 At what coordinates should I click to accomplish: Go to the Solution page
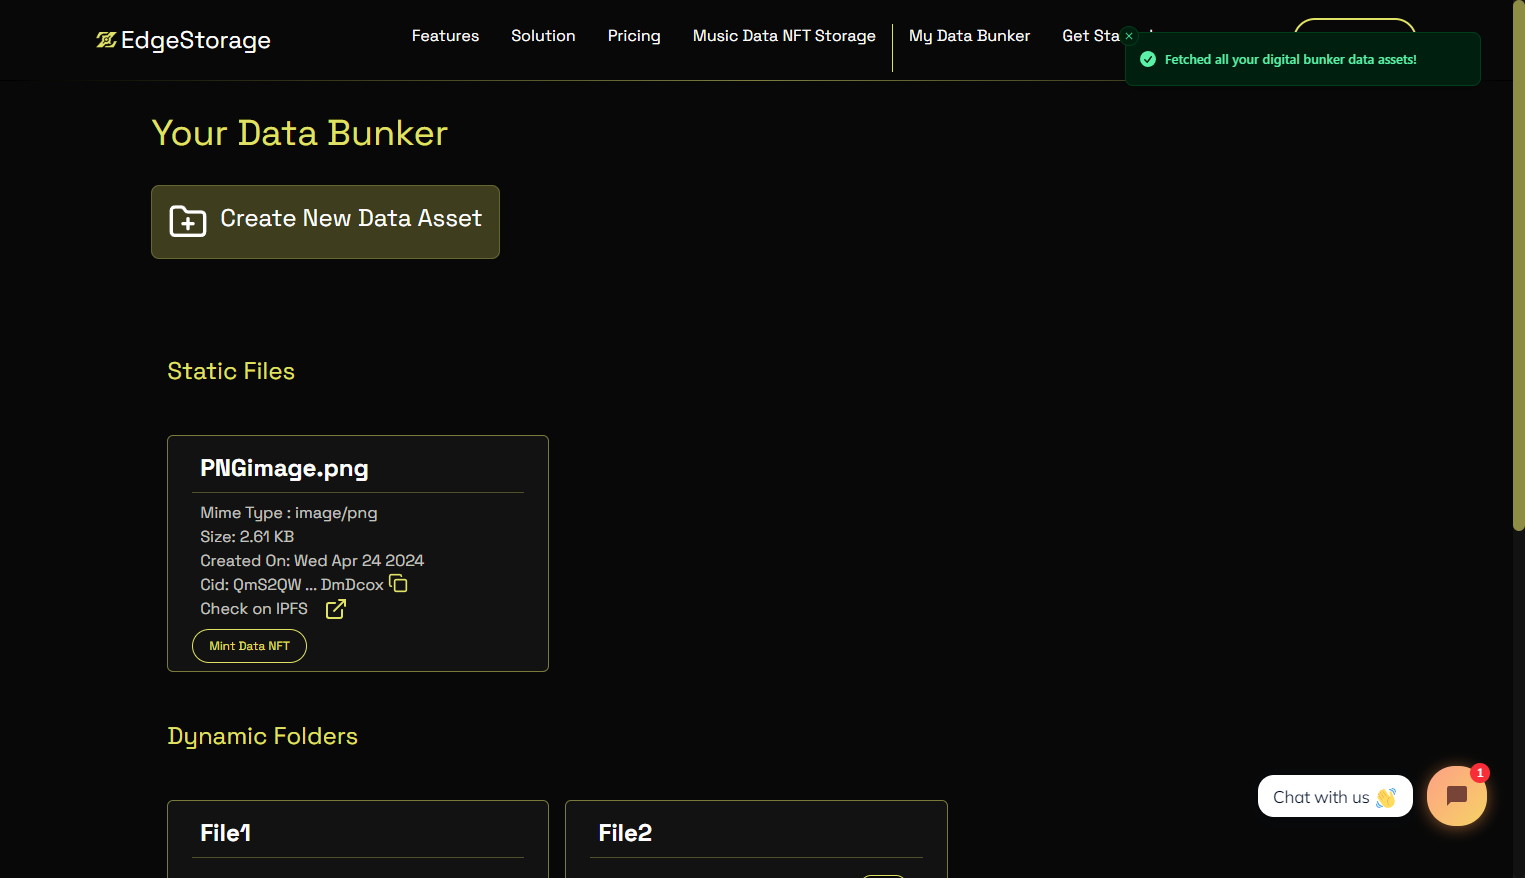click(x=543, y=36)
